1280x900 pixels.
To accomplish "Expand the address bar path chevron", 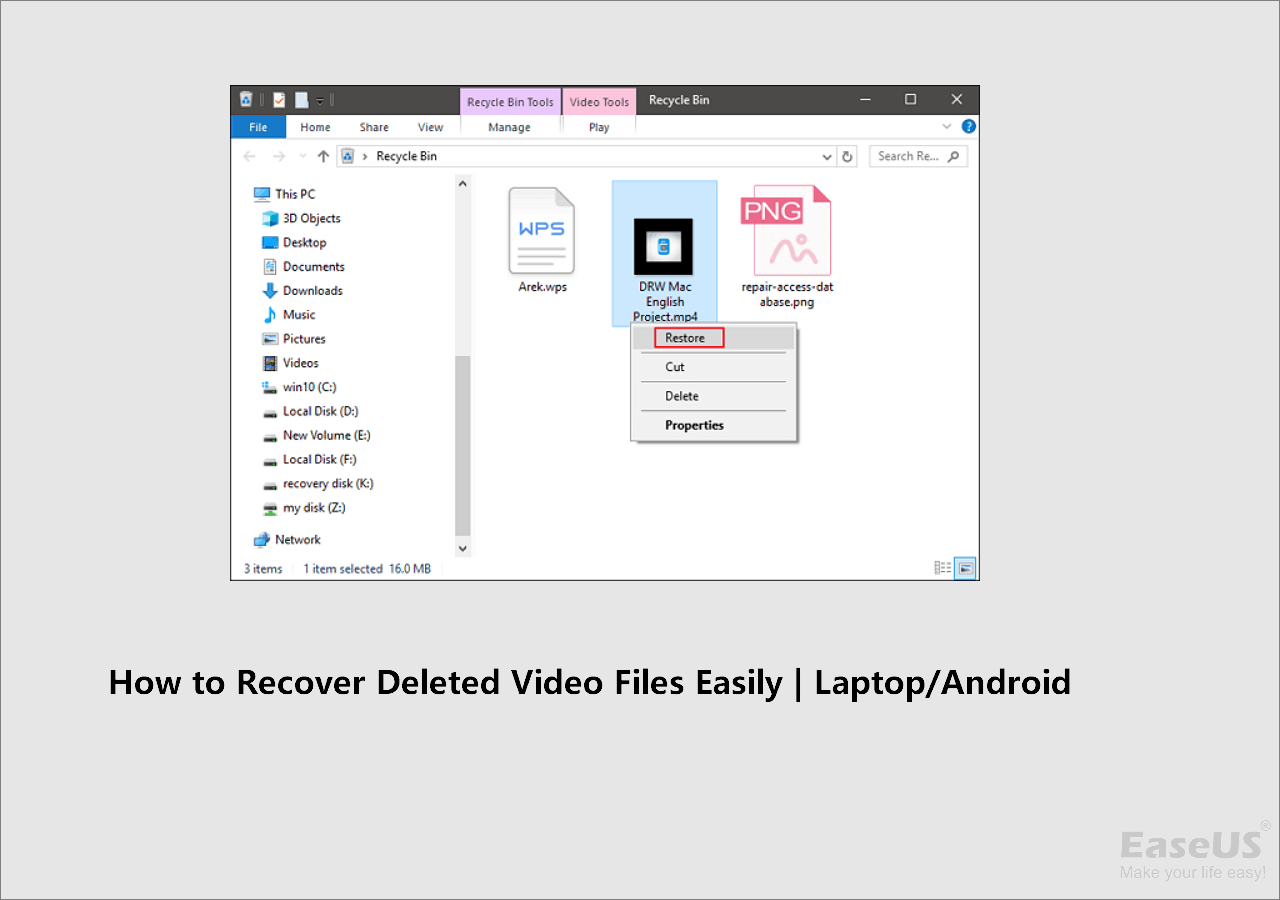I will (366, 156).
